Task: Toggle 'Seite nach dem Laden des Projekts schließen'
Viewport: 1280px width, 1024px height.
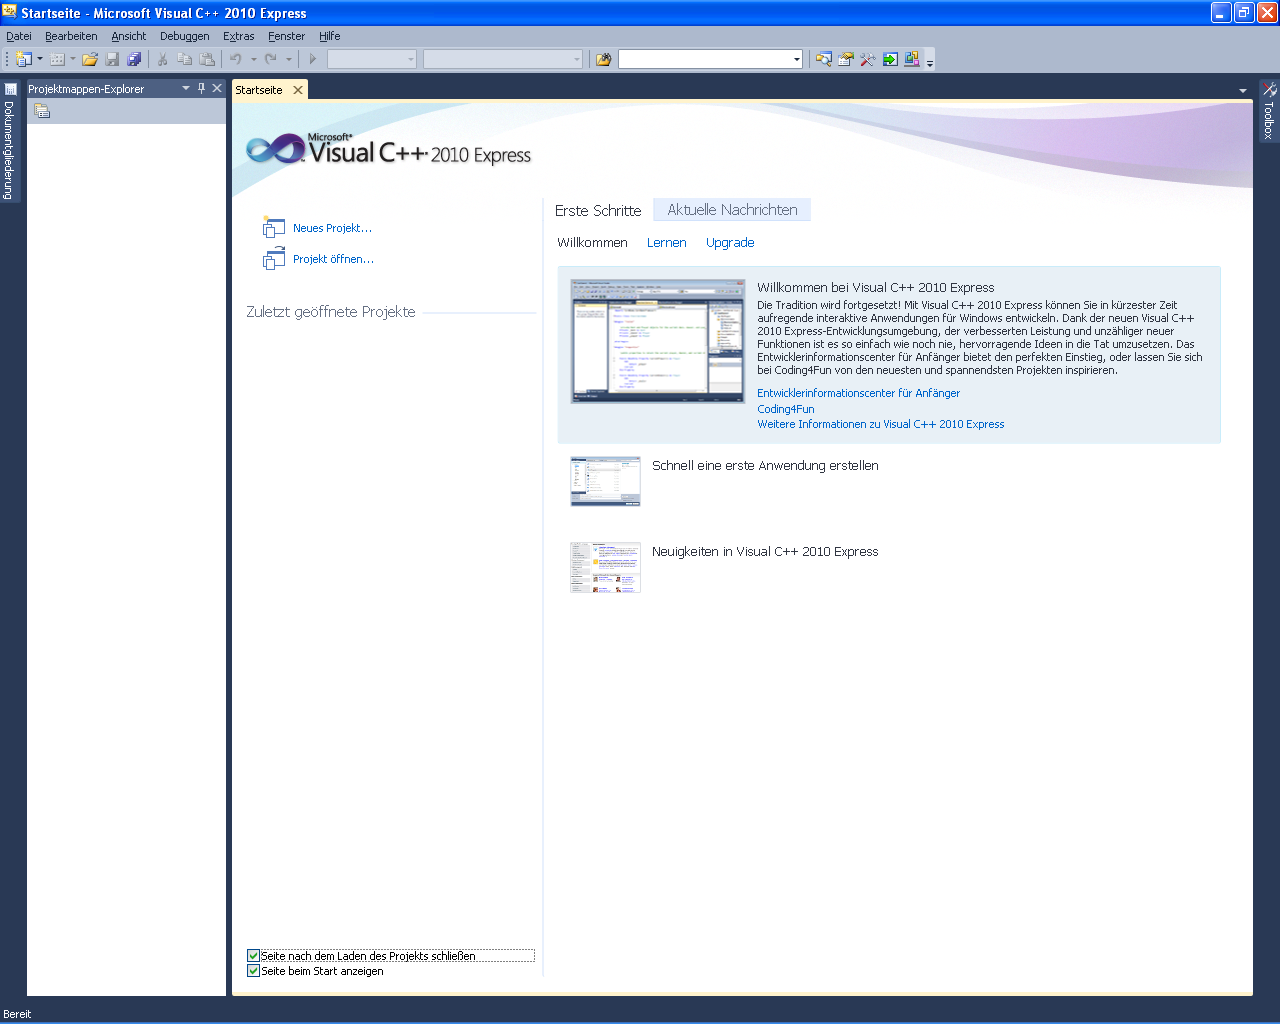Action: [254, 956]
